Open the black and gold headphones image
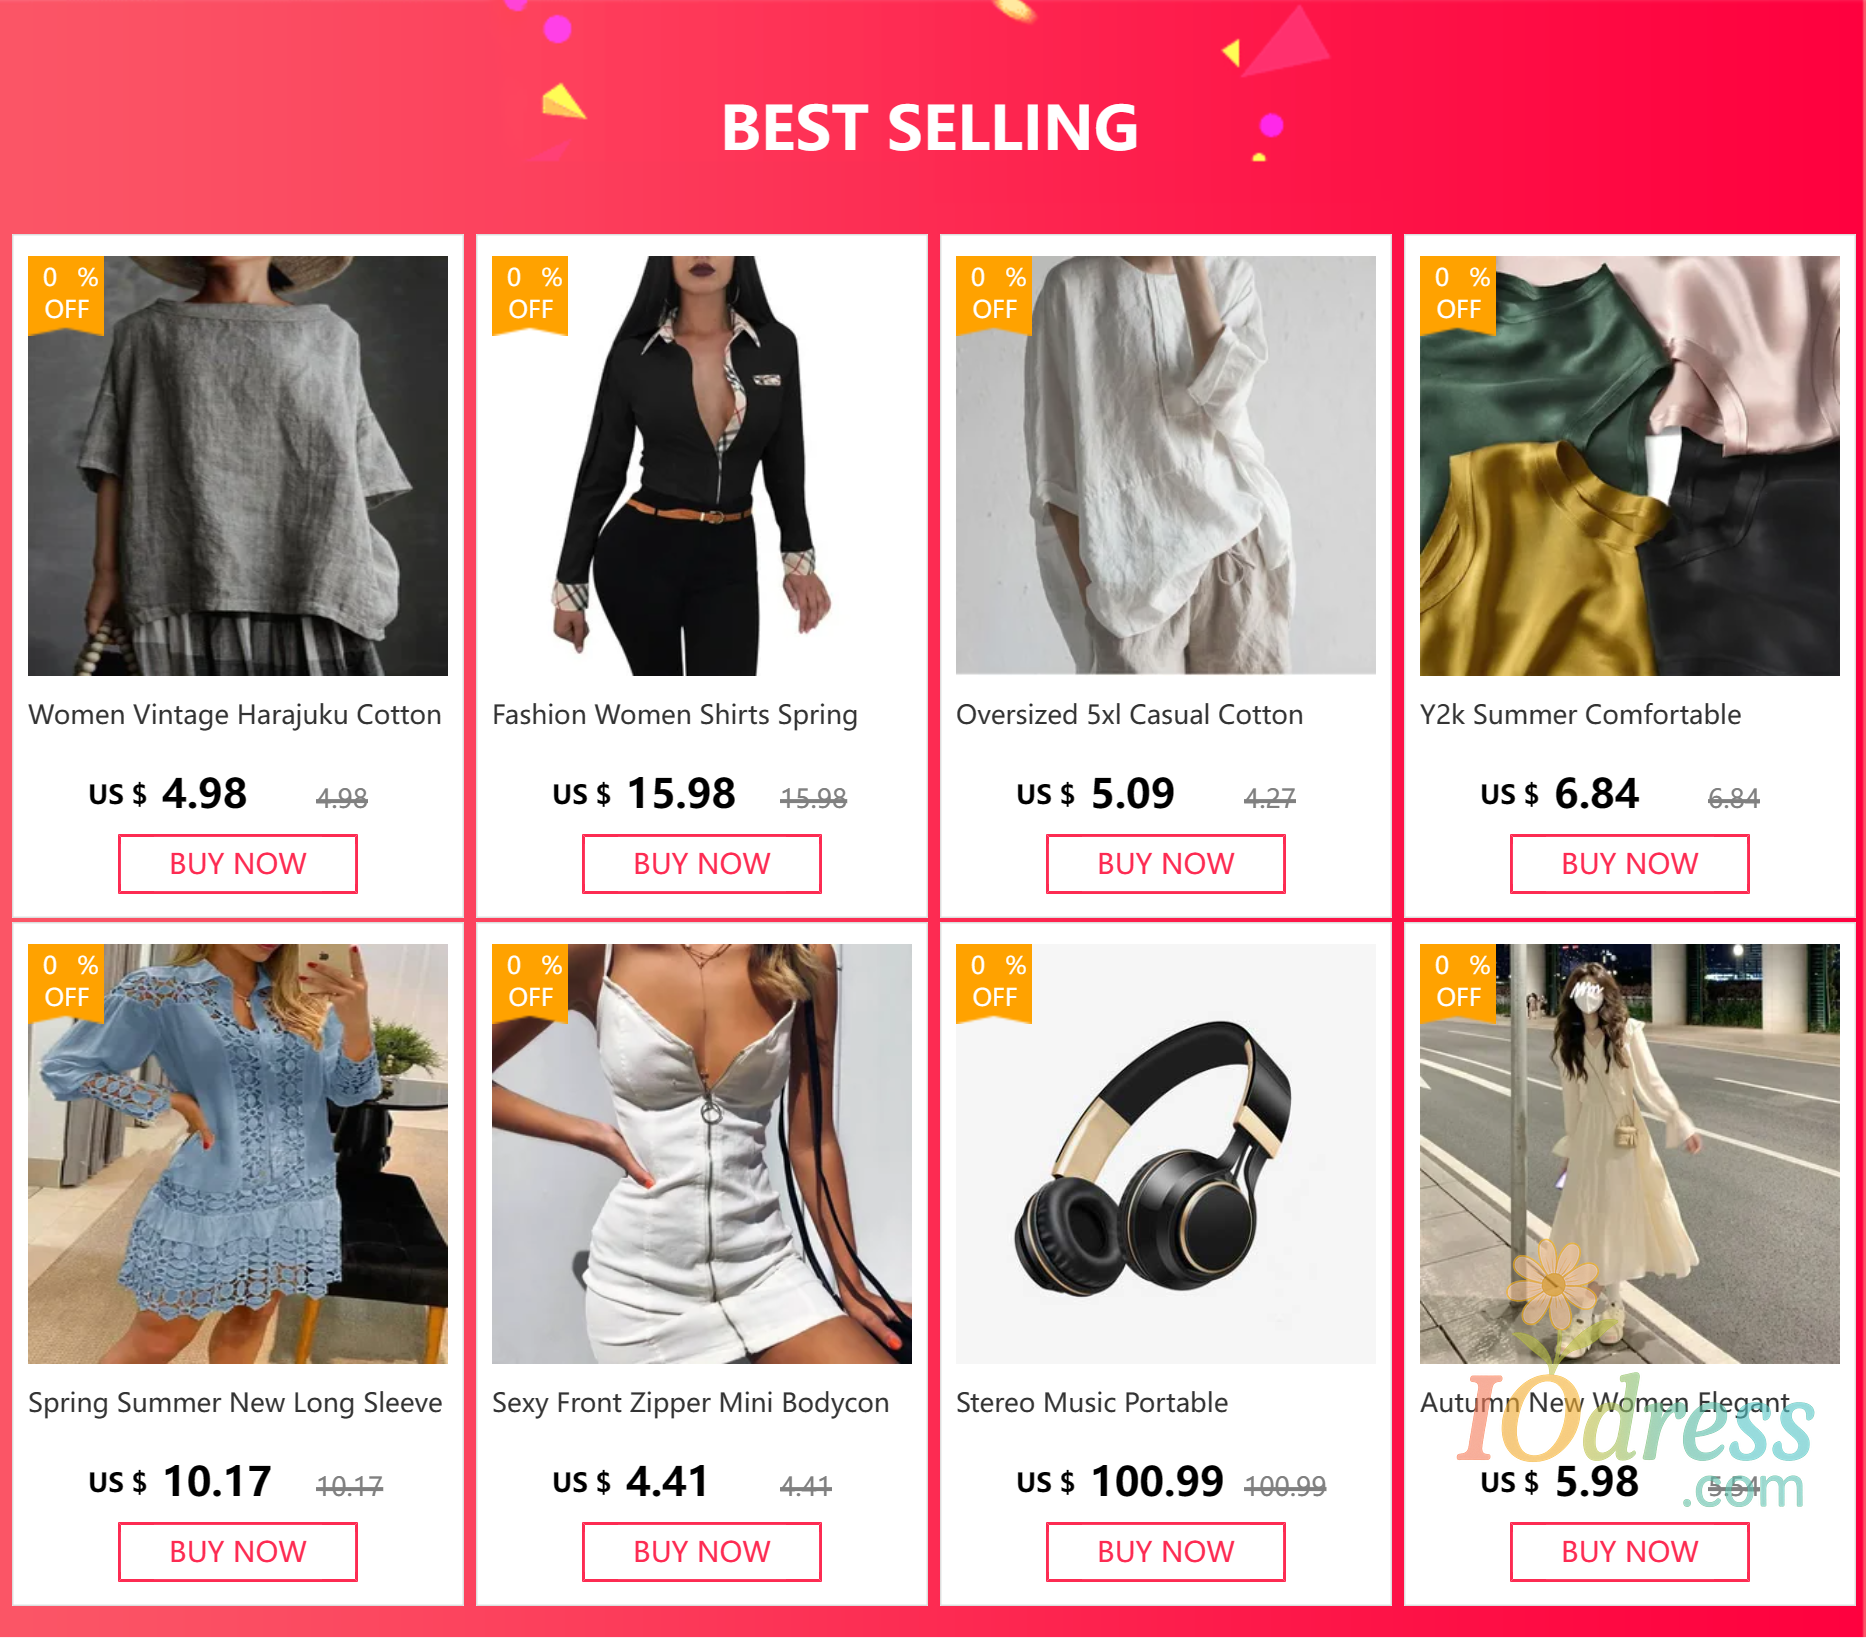Screen dimensions: 1866x1638 [1166, 1154]
